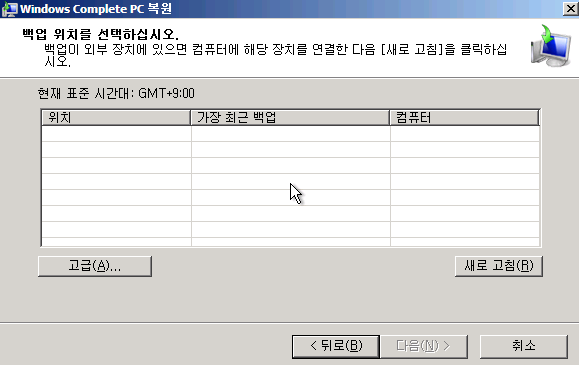Image resolution: width=579 pixels, height=365 pixels.
Task: Sort by the 가장 최근 백업 column header
Action: pyautogui.click(x=290, y=117)
